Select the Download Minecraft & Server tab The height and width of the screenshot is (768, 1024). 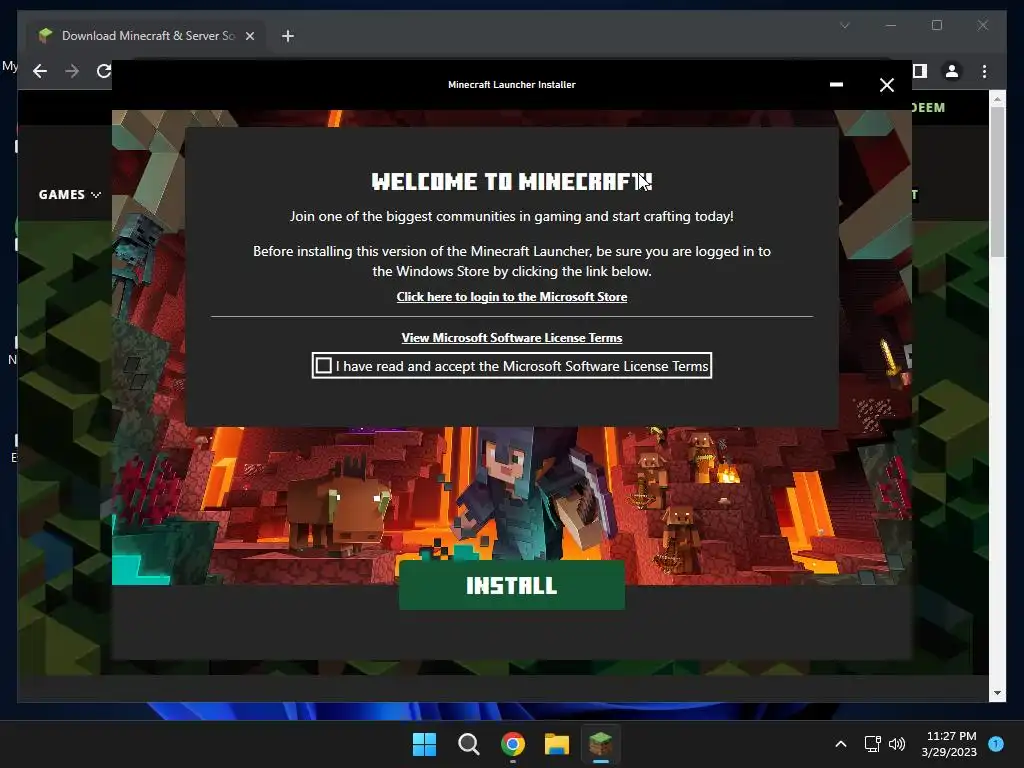146,36
